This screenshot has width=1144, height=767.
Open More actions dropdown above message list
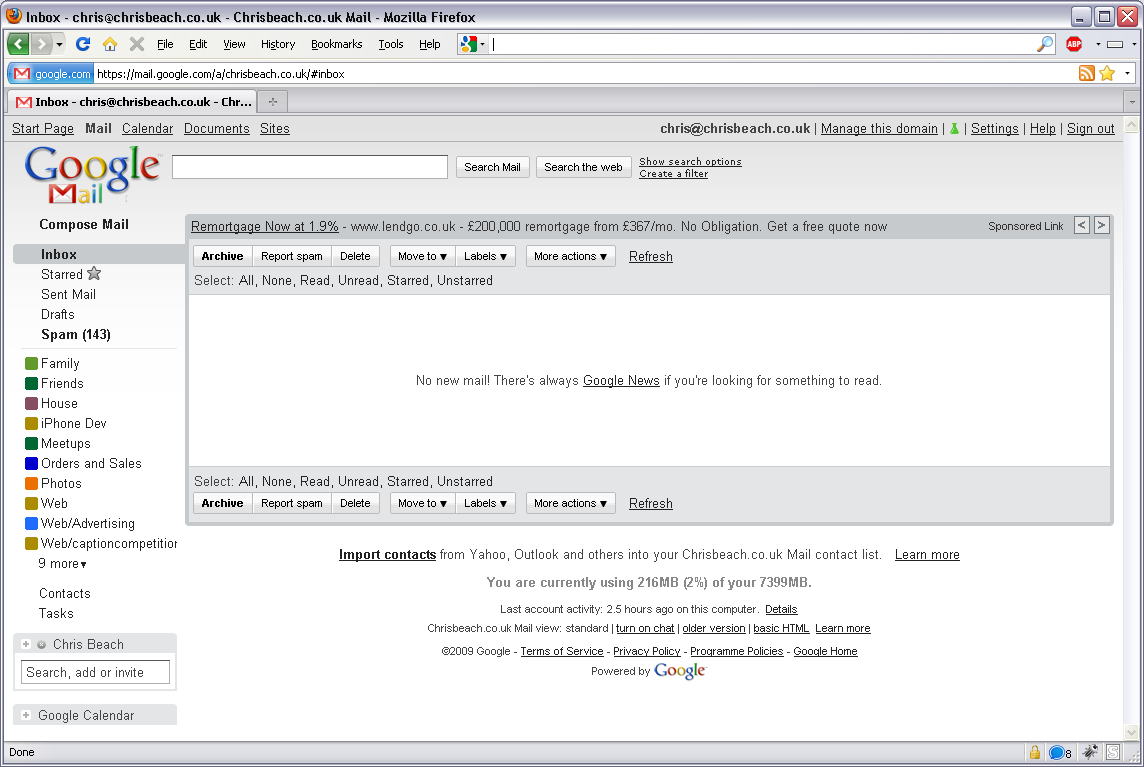571,256
